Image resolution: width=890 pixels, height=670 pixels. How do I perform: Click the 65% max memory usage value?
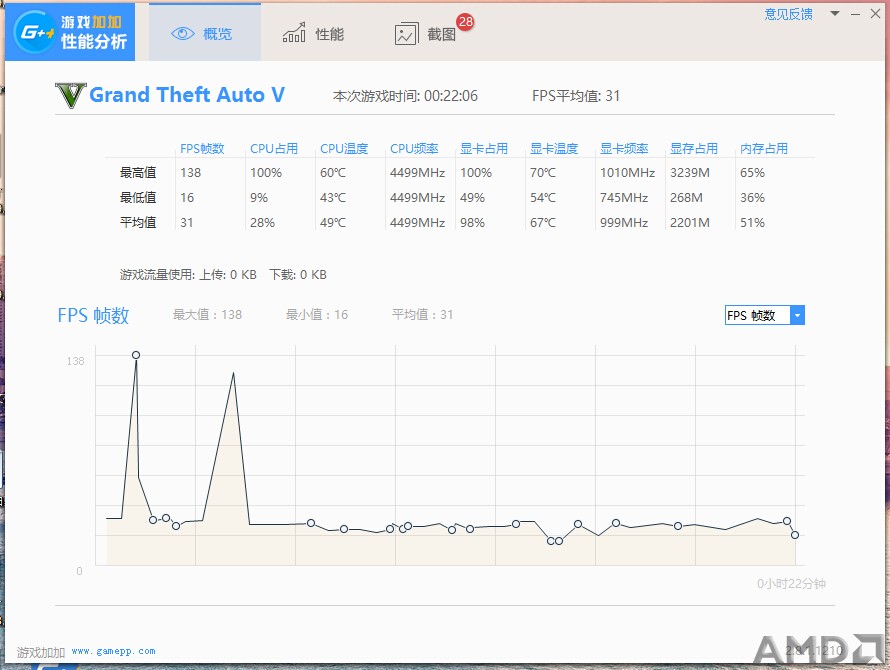click(x=752, y=173)
